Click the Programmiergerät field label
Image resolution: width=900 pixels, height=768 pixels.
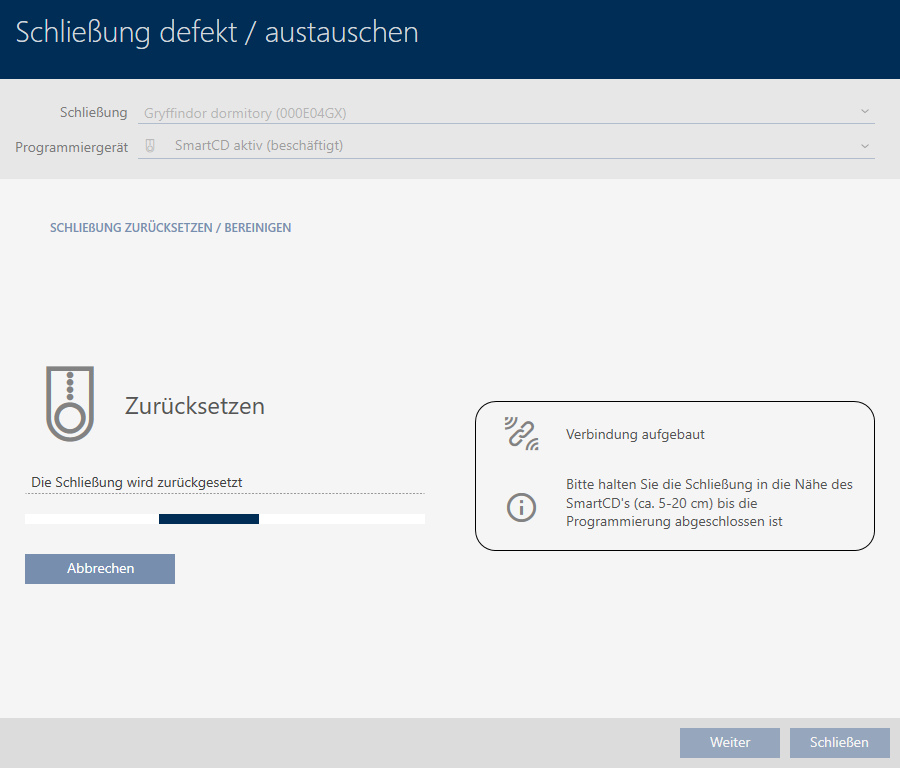click(71, 146)
